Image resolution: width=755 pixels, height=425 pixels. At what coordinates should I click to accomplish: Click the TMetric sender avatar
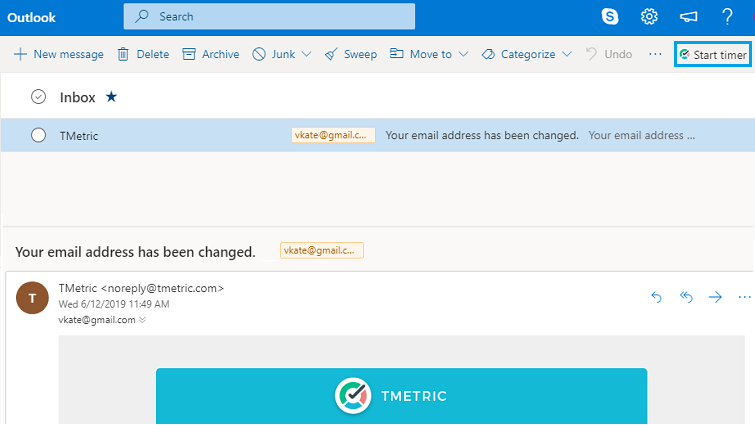click(x=32, y=298)
